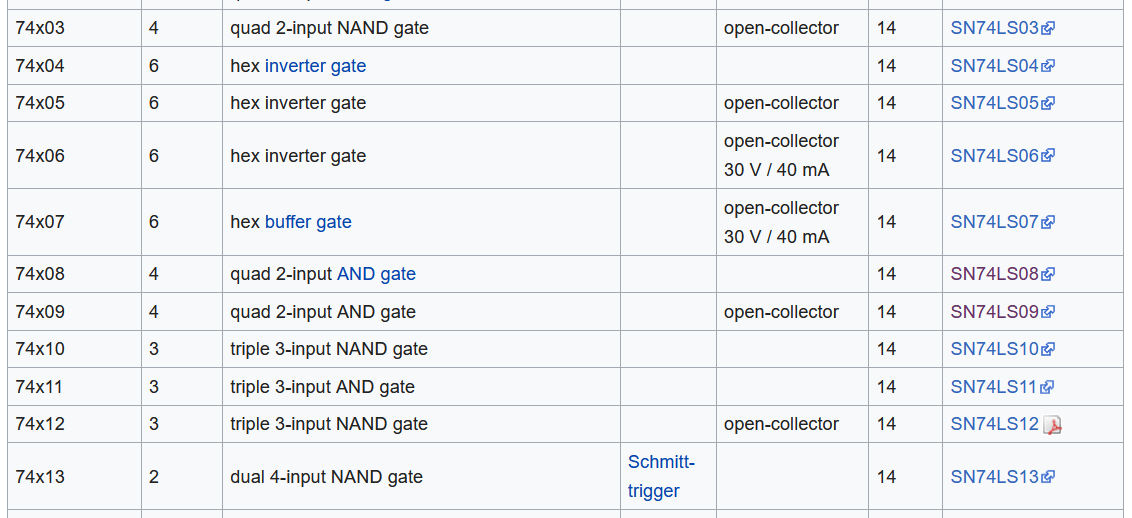Open the SN74LS12 datasheet text link

[994, 424]
